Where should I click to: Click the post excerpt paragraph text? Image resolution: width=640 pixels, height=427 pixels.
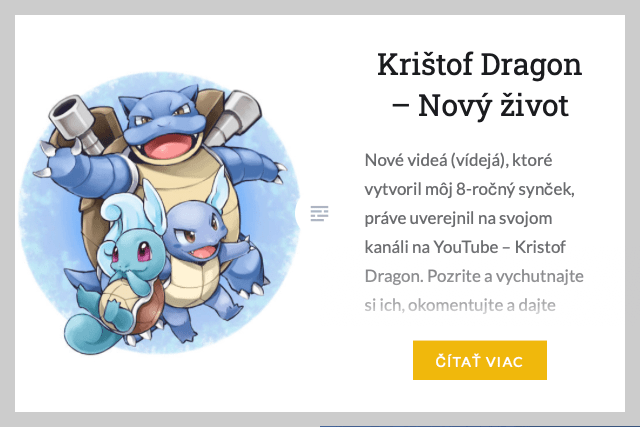click(474, 232)
